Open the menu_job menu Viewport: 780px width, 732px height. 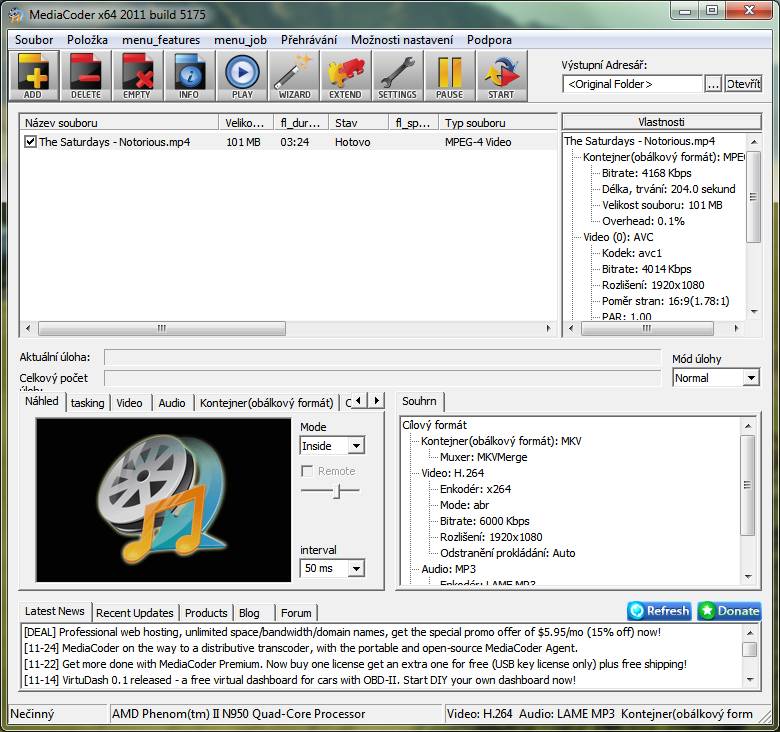tap(240, 40)
